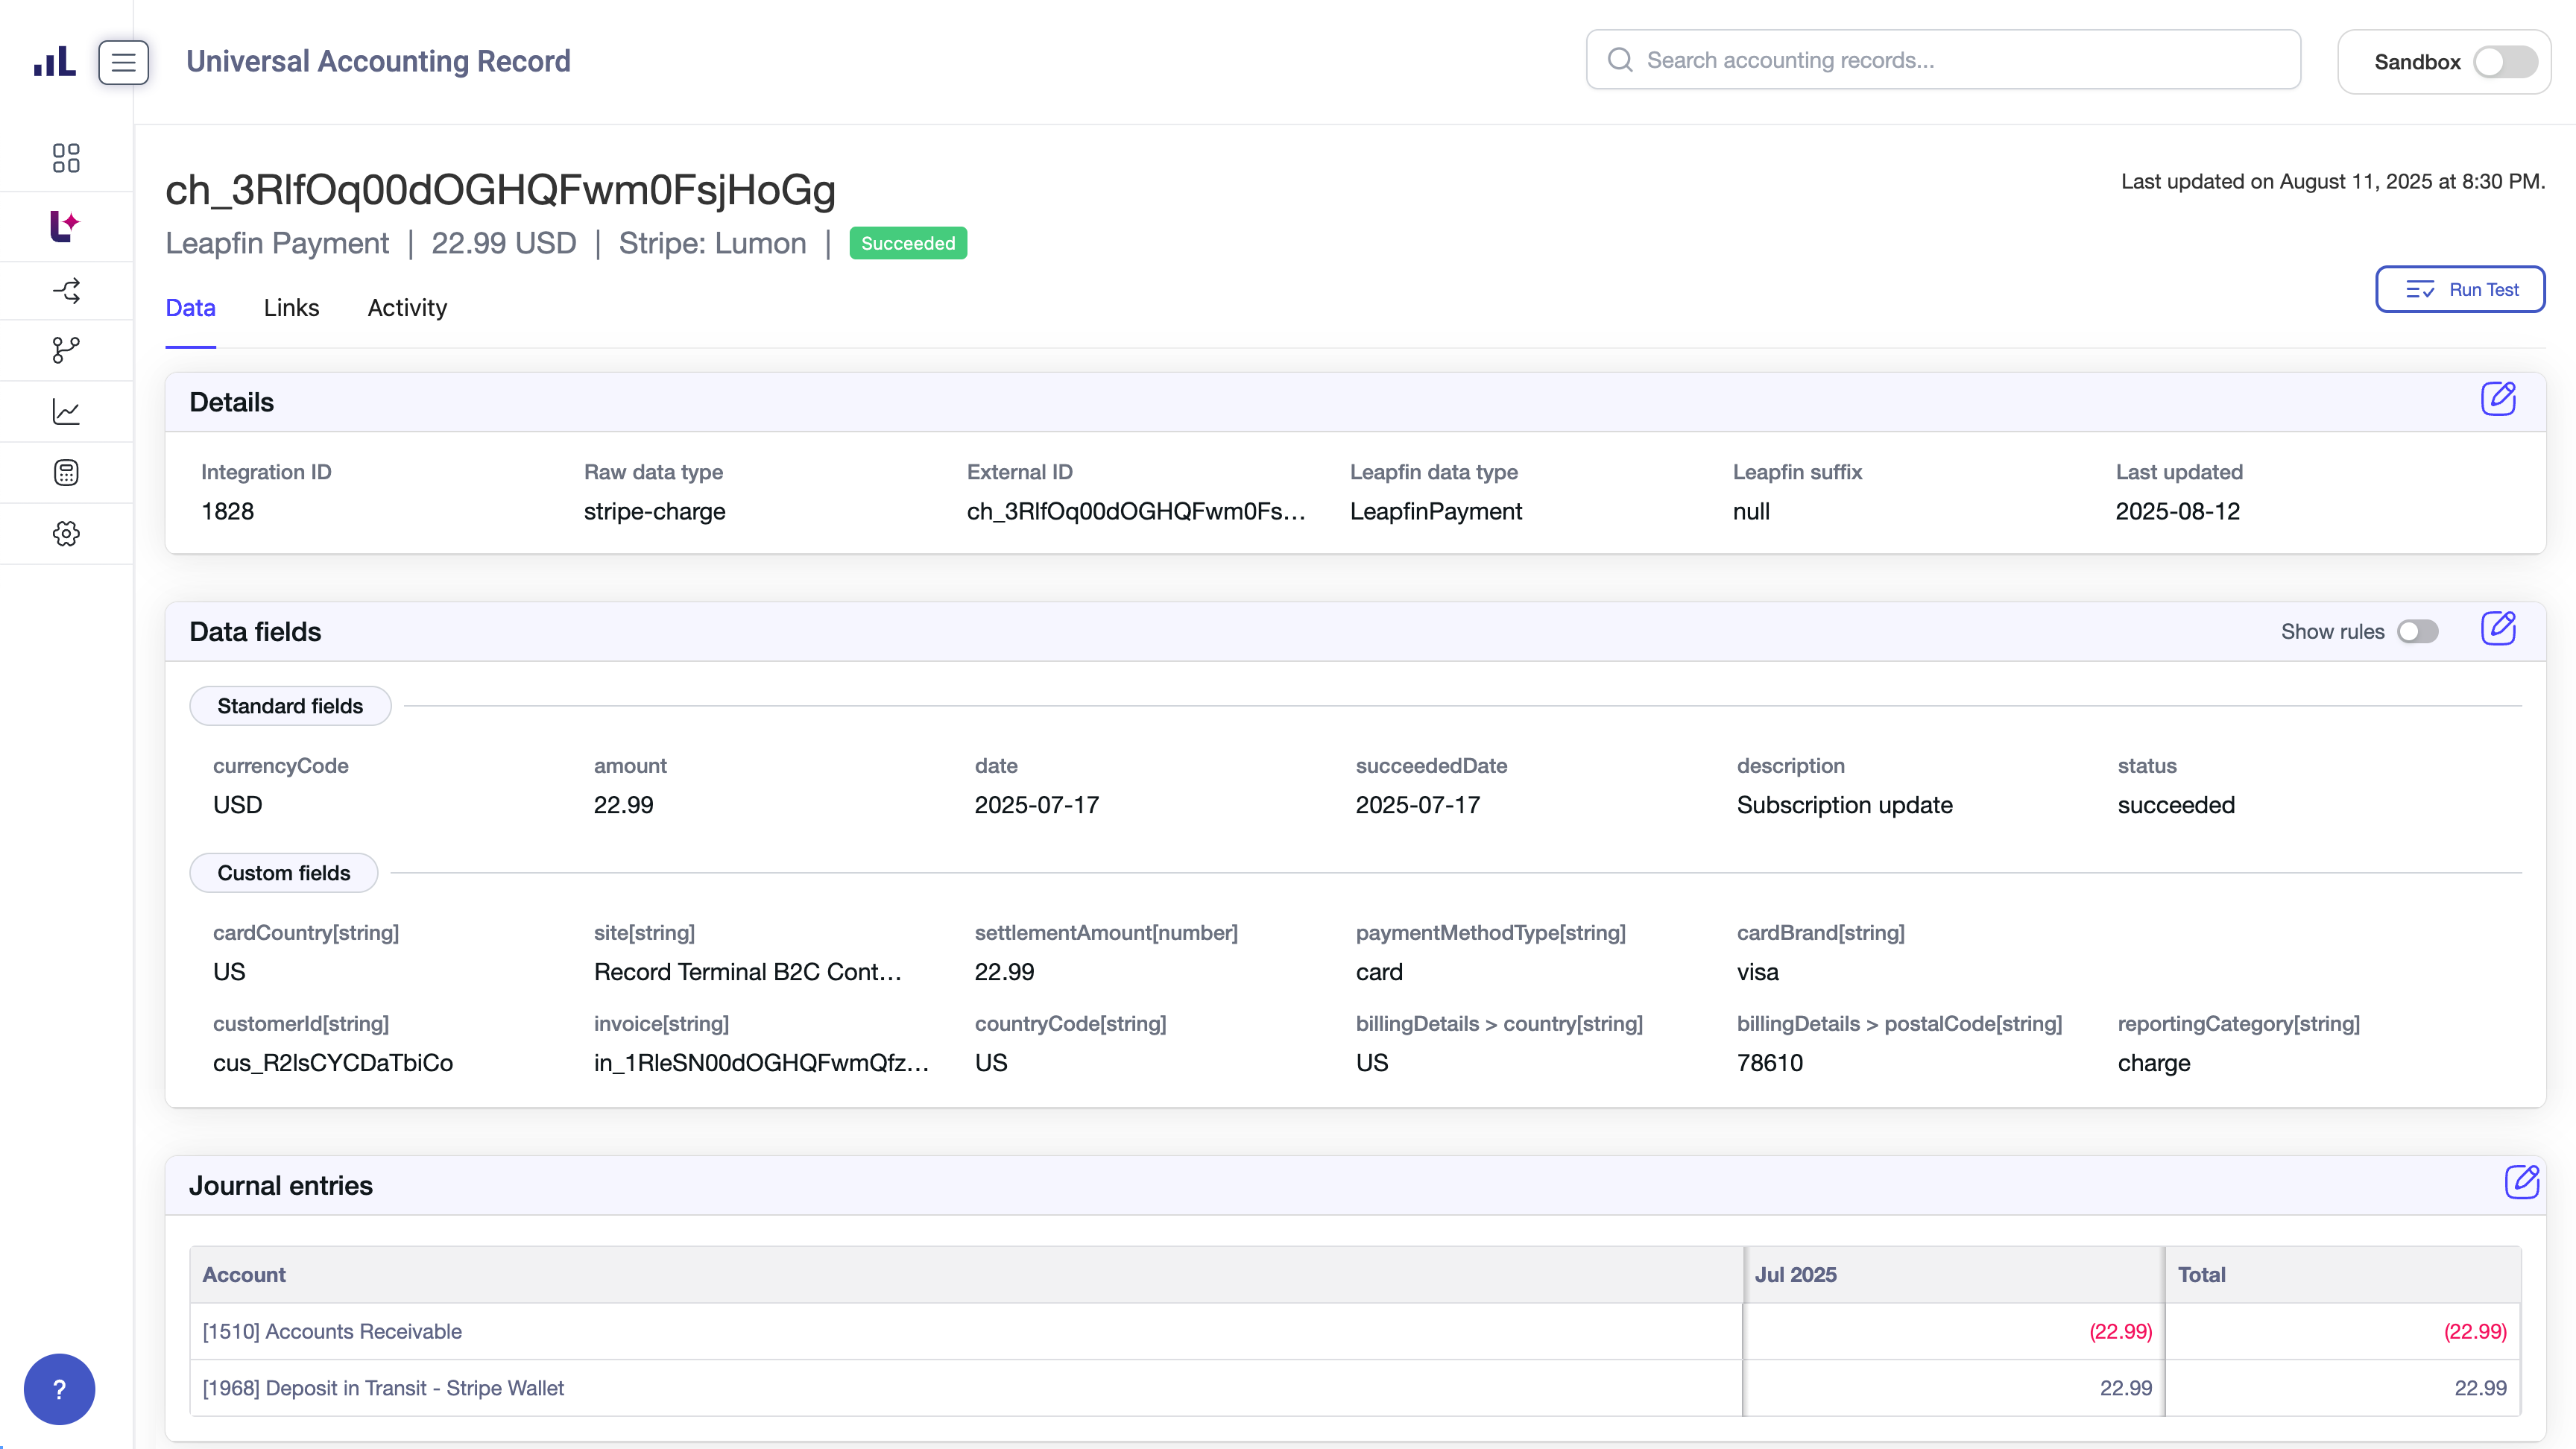Edit the Details section with pencil icon

2497,399
